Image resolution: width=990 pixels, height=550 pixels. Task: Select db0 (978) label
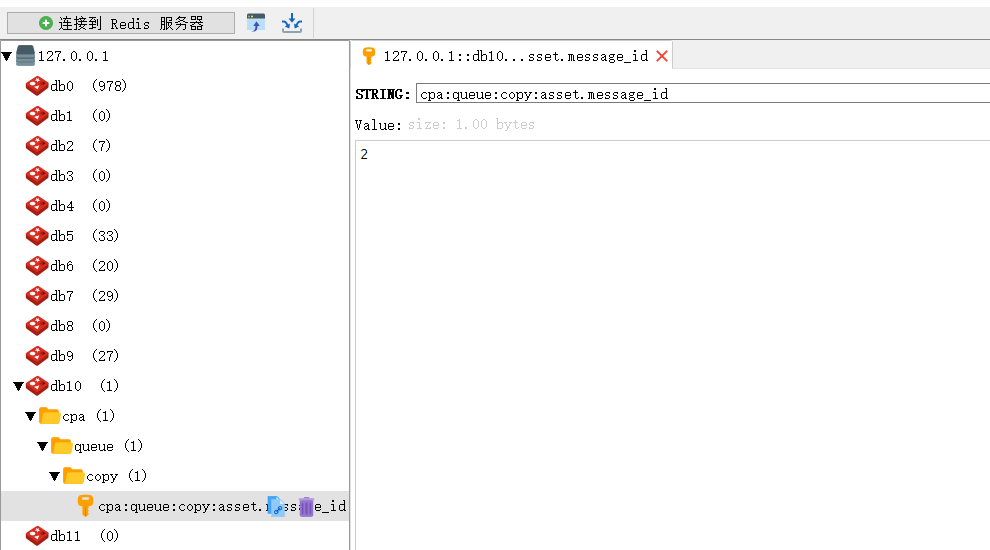(x=88, y=86)
